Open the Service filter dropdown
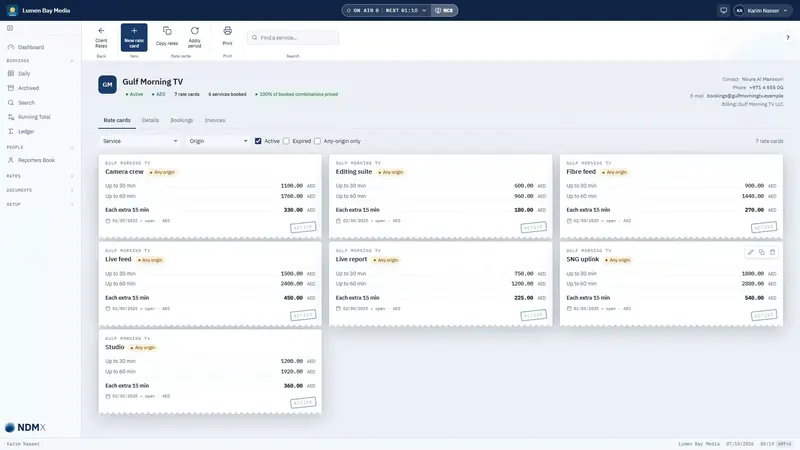The height and width of the screenshot is (450, 800). (140, 141)
